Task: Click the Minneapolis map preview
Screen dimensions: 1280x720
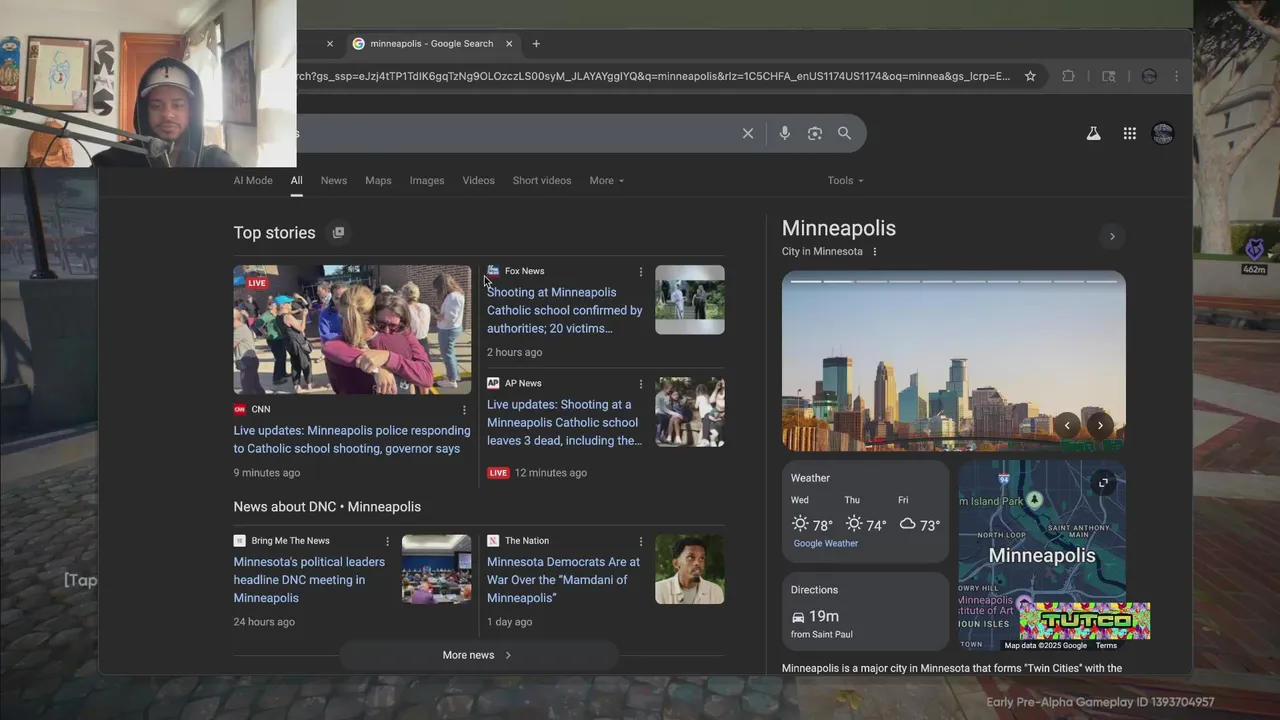Action: click(1042, 555)
